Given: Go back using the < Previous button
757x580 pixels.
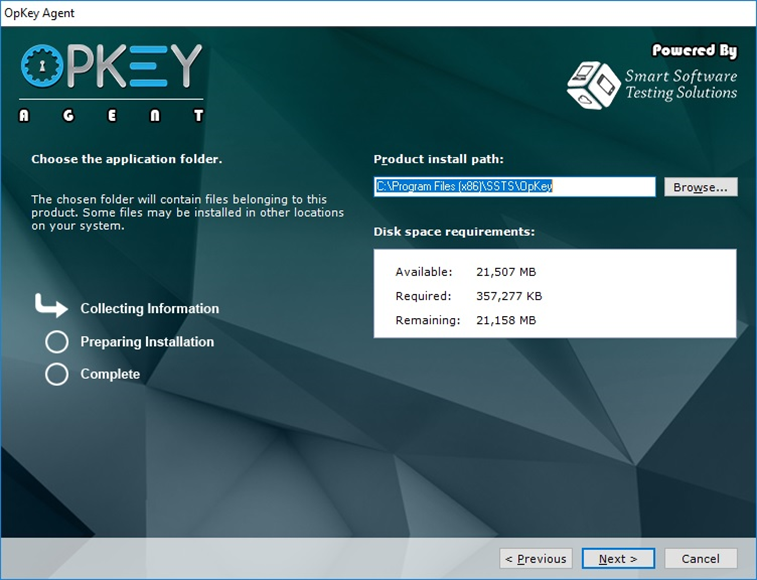Looking at the screenshot, I should coord(535,559).
